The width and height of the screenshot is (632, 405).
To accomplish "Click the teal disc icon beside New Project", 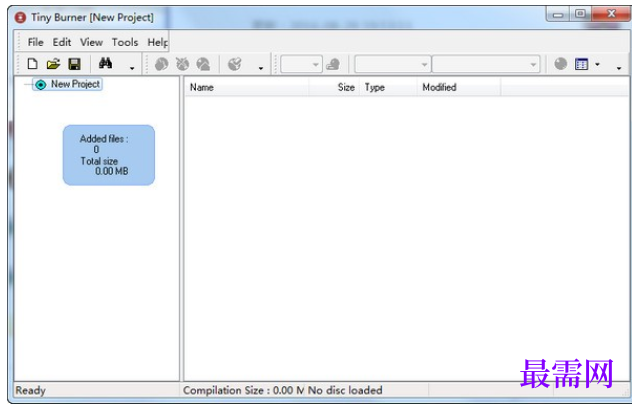I will coord(41,85).
